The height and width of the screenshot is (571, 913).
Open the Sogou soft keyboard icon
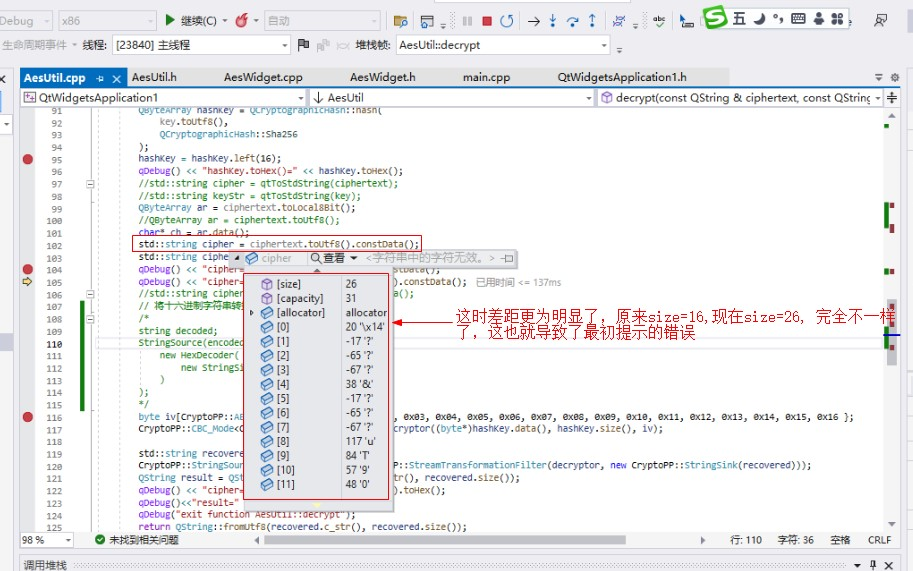click(799, 19)
